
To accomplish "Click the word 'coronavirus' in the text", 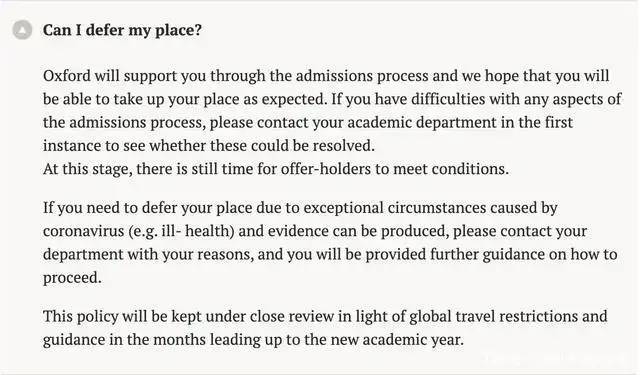I will (83, 231).
